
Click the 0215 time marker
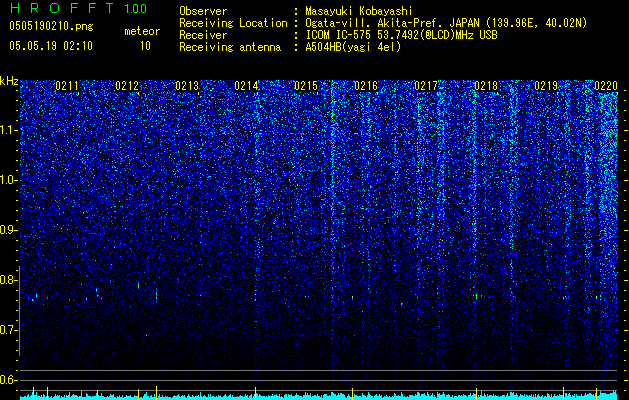click(306, 86)
